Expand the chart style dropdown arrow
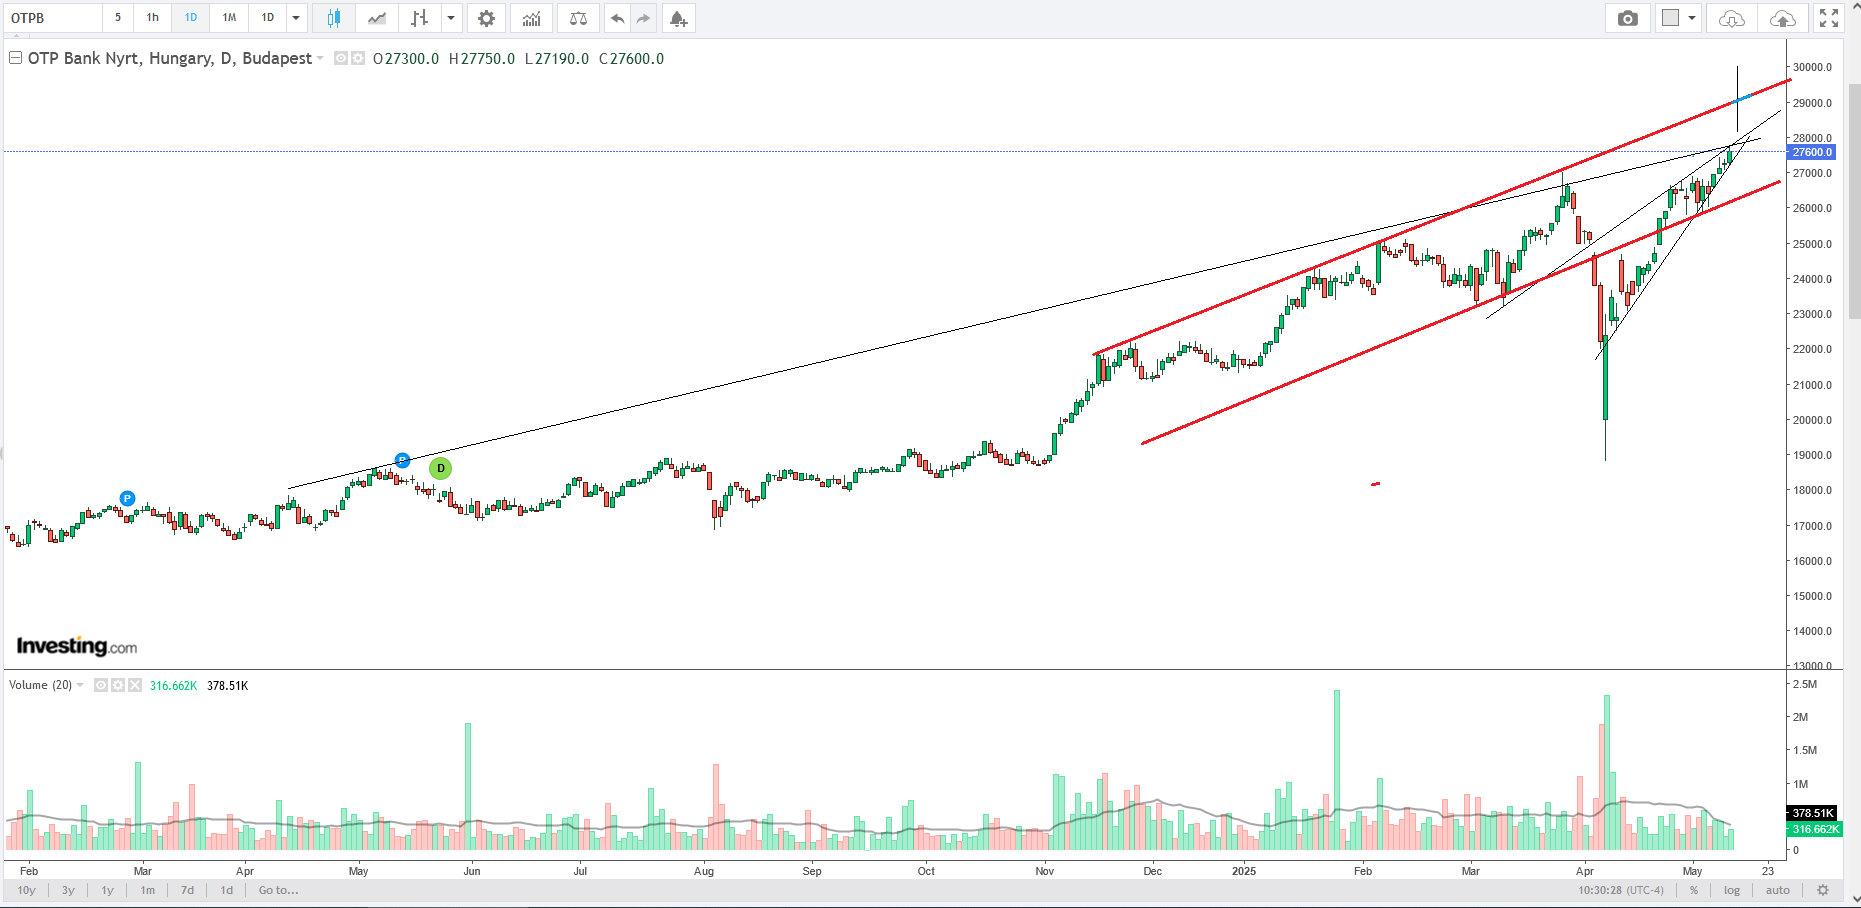Screen dimensions: 1861x908 point(451,18)
